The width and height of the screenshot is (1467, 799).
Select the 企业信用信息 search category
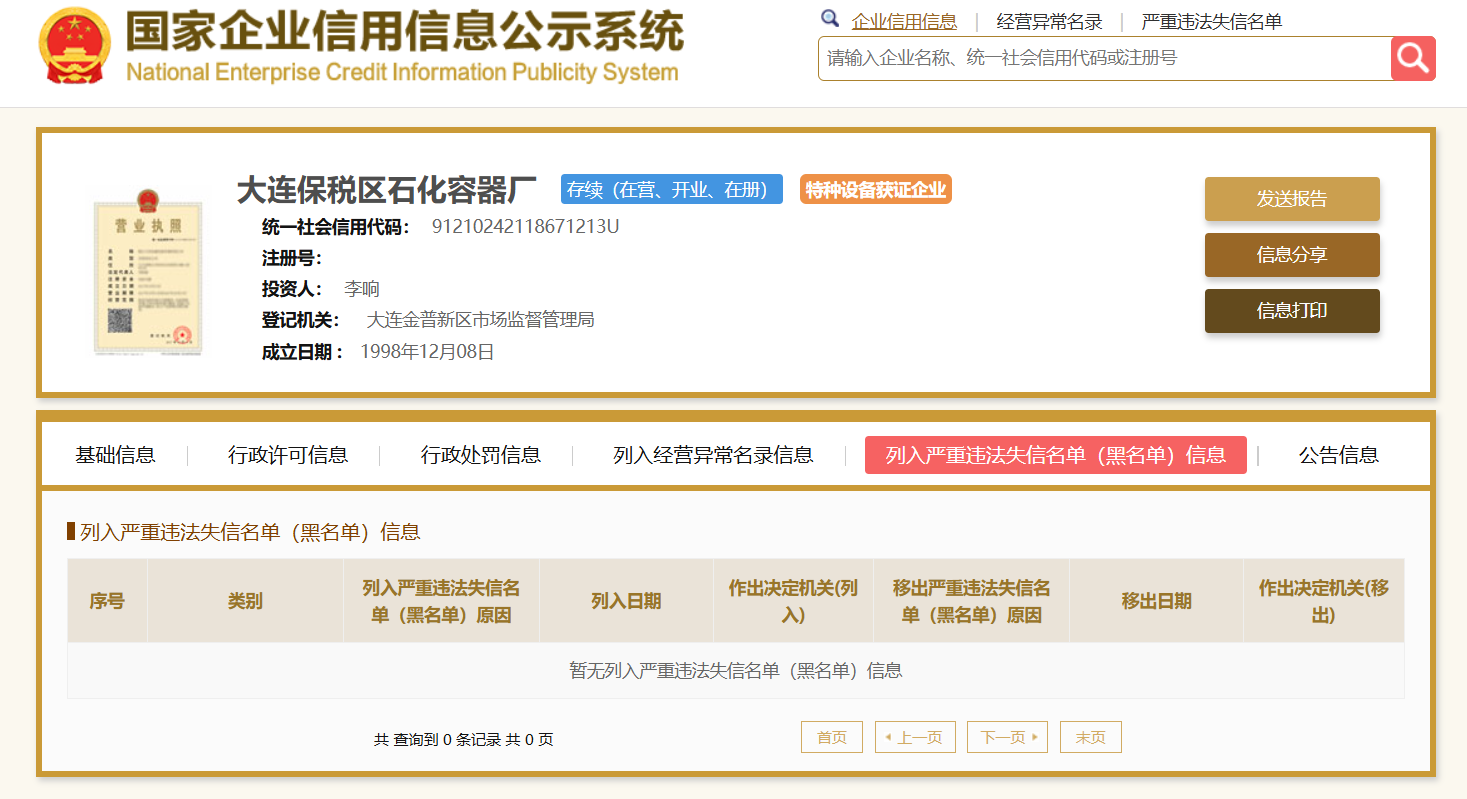click(x=904, y=22)
